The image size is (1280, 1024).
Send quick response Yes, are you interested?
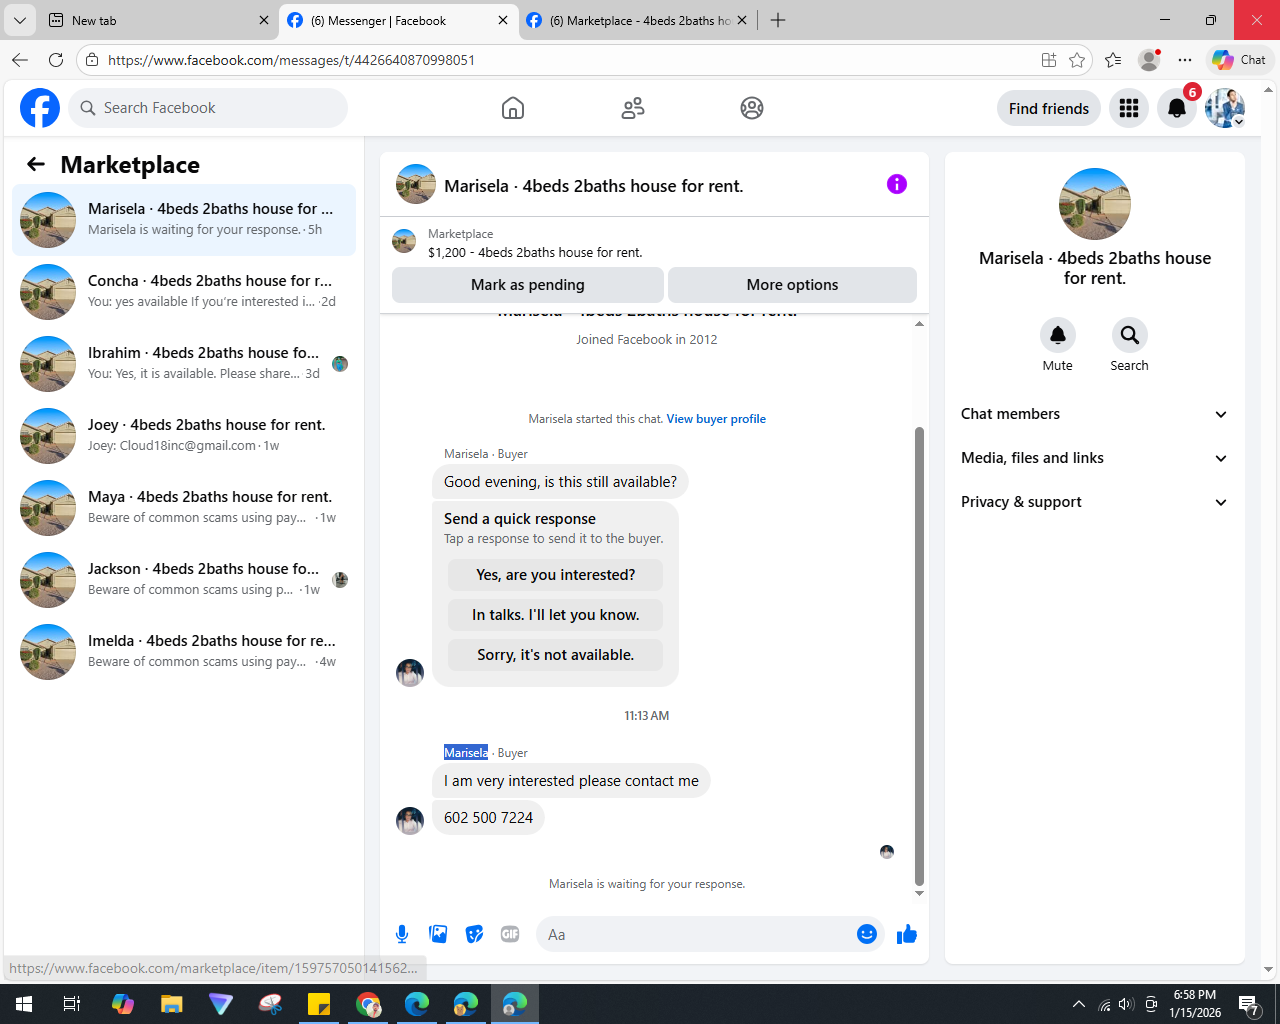tap(555, 575)
